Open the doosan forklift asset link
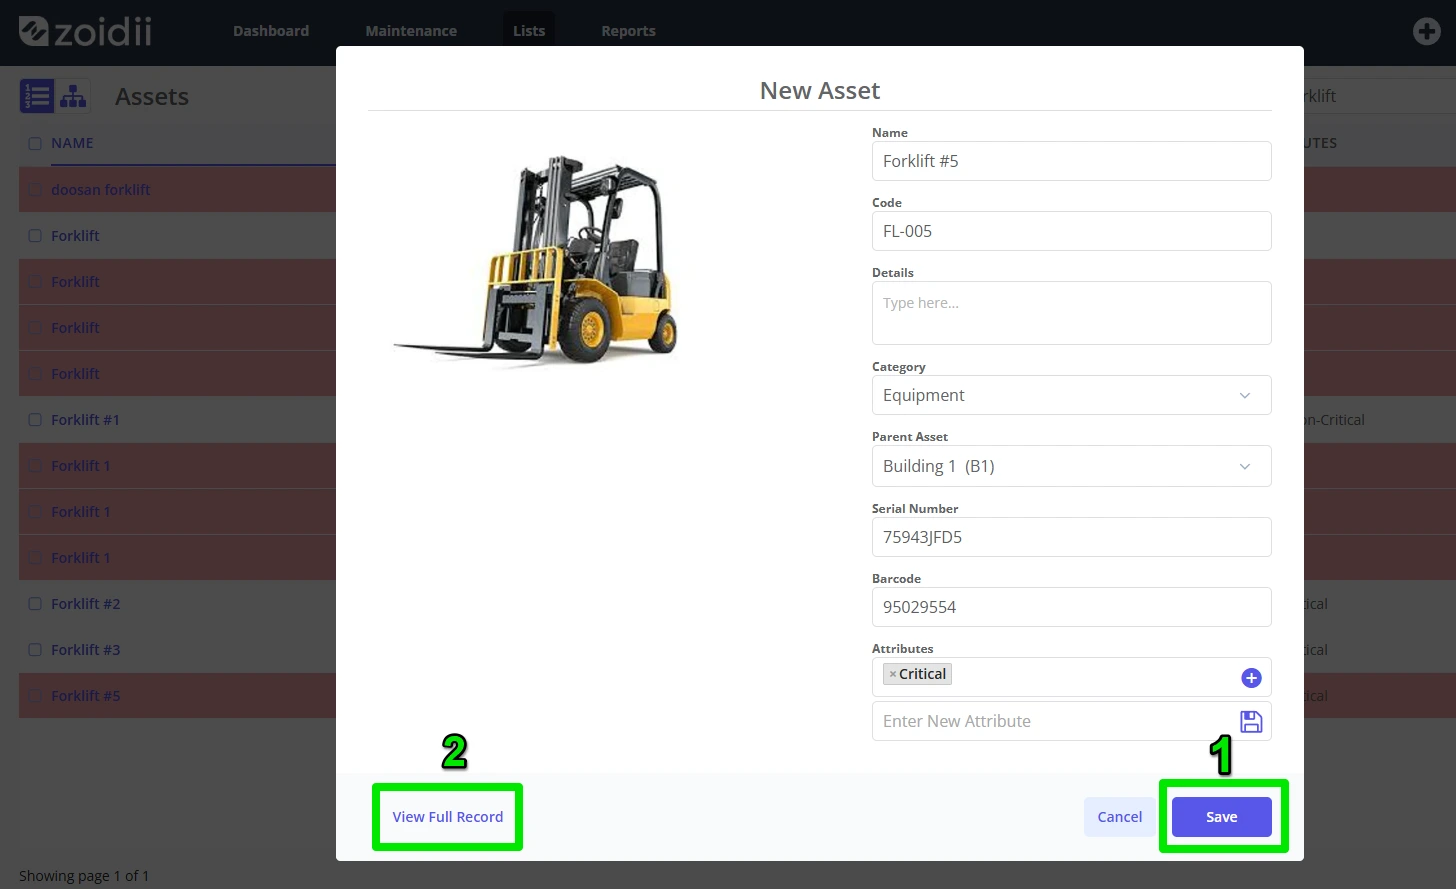1456x889 pixels. [101, 190]
